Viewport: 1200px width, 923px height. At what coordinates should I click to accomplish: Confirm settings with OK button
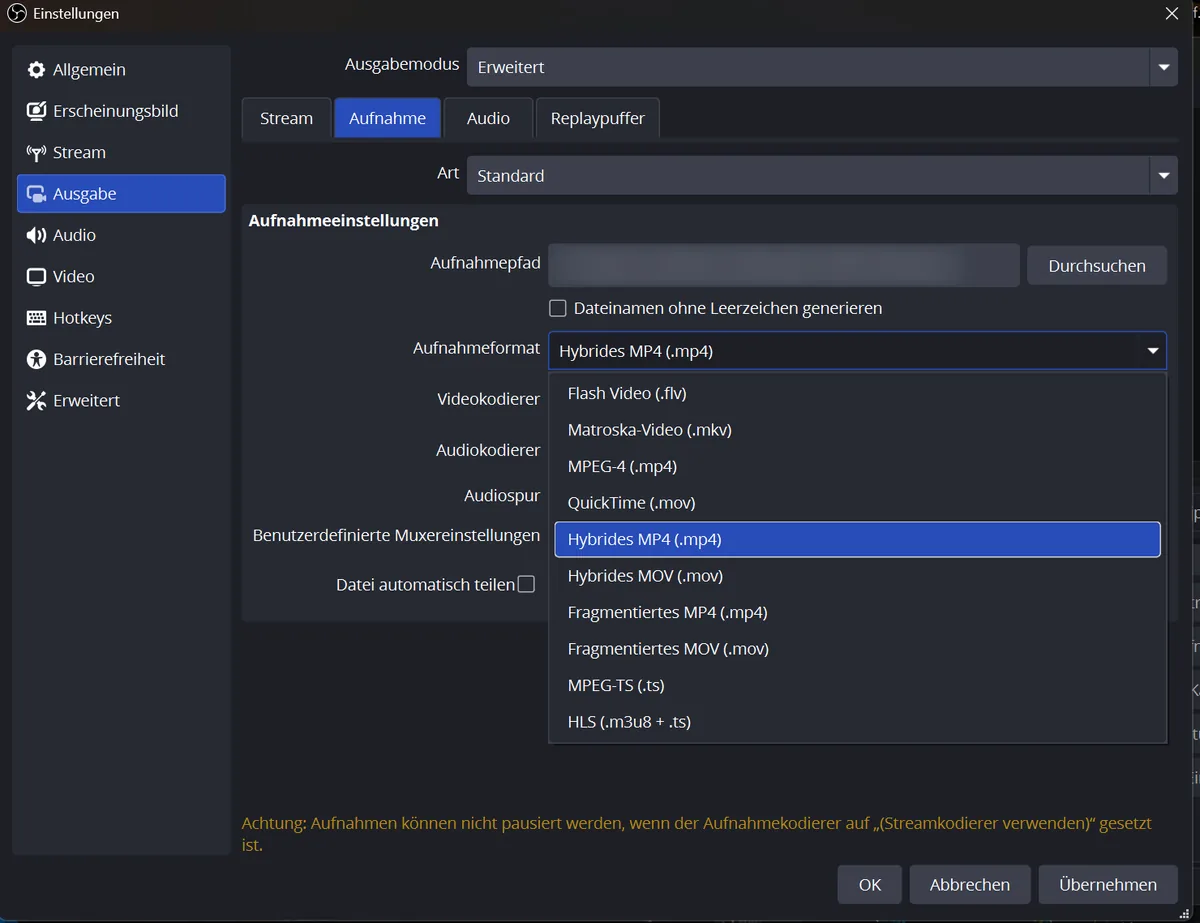[870, 884]
